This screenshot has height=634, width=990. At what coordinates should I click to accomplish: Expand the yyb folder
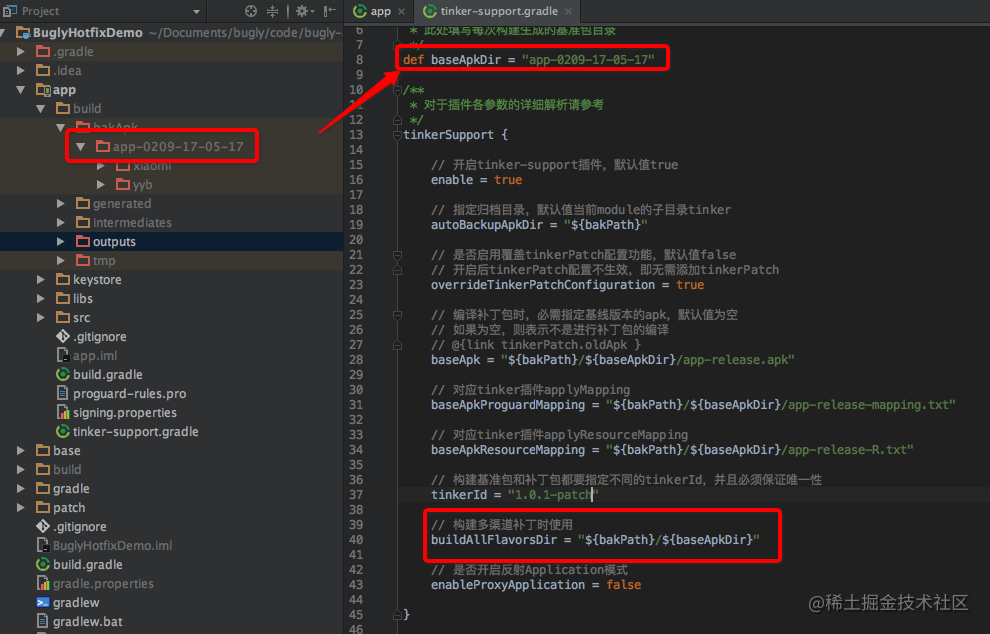pos(101,184)
